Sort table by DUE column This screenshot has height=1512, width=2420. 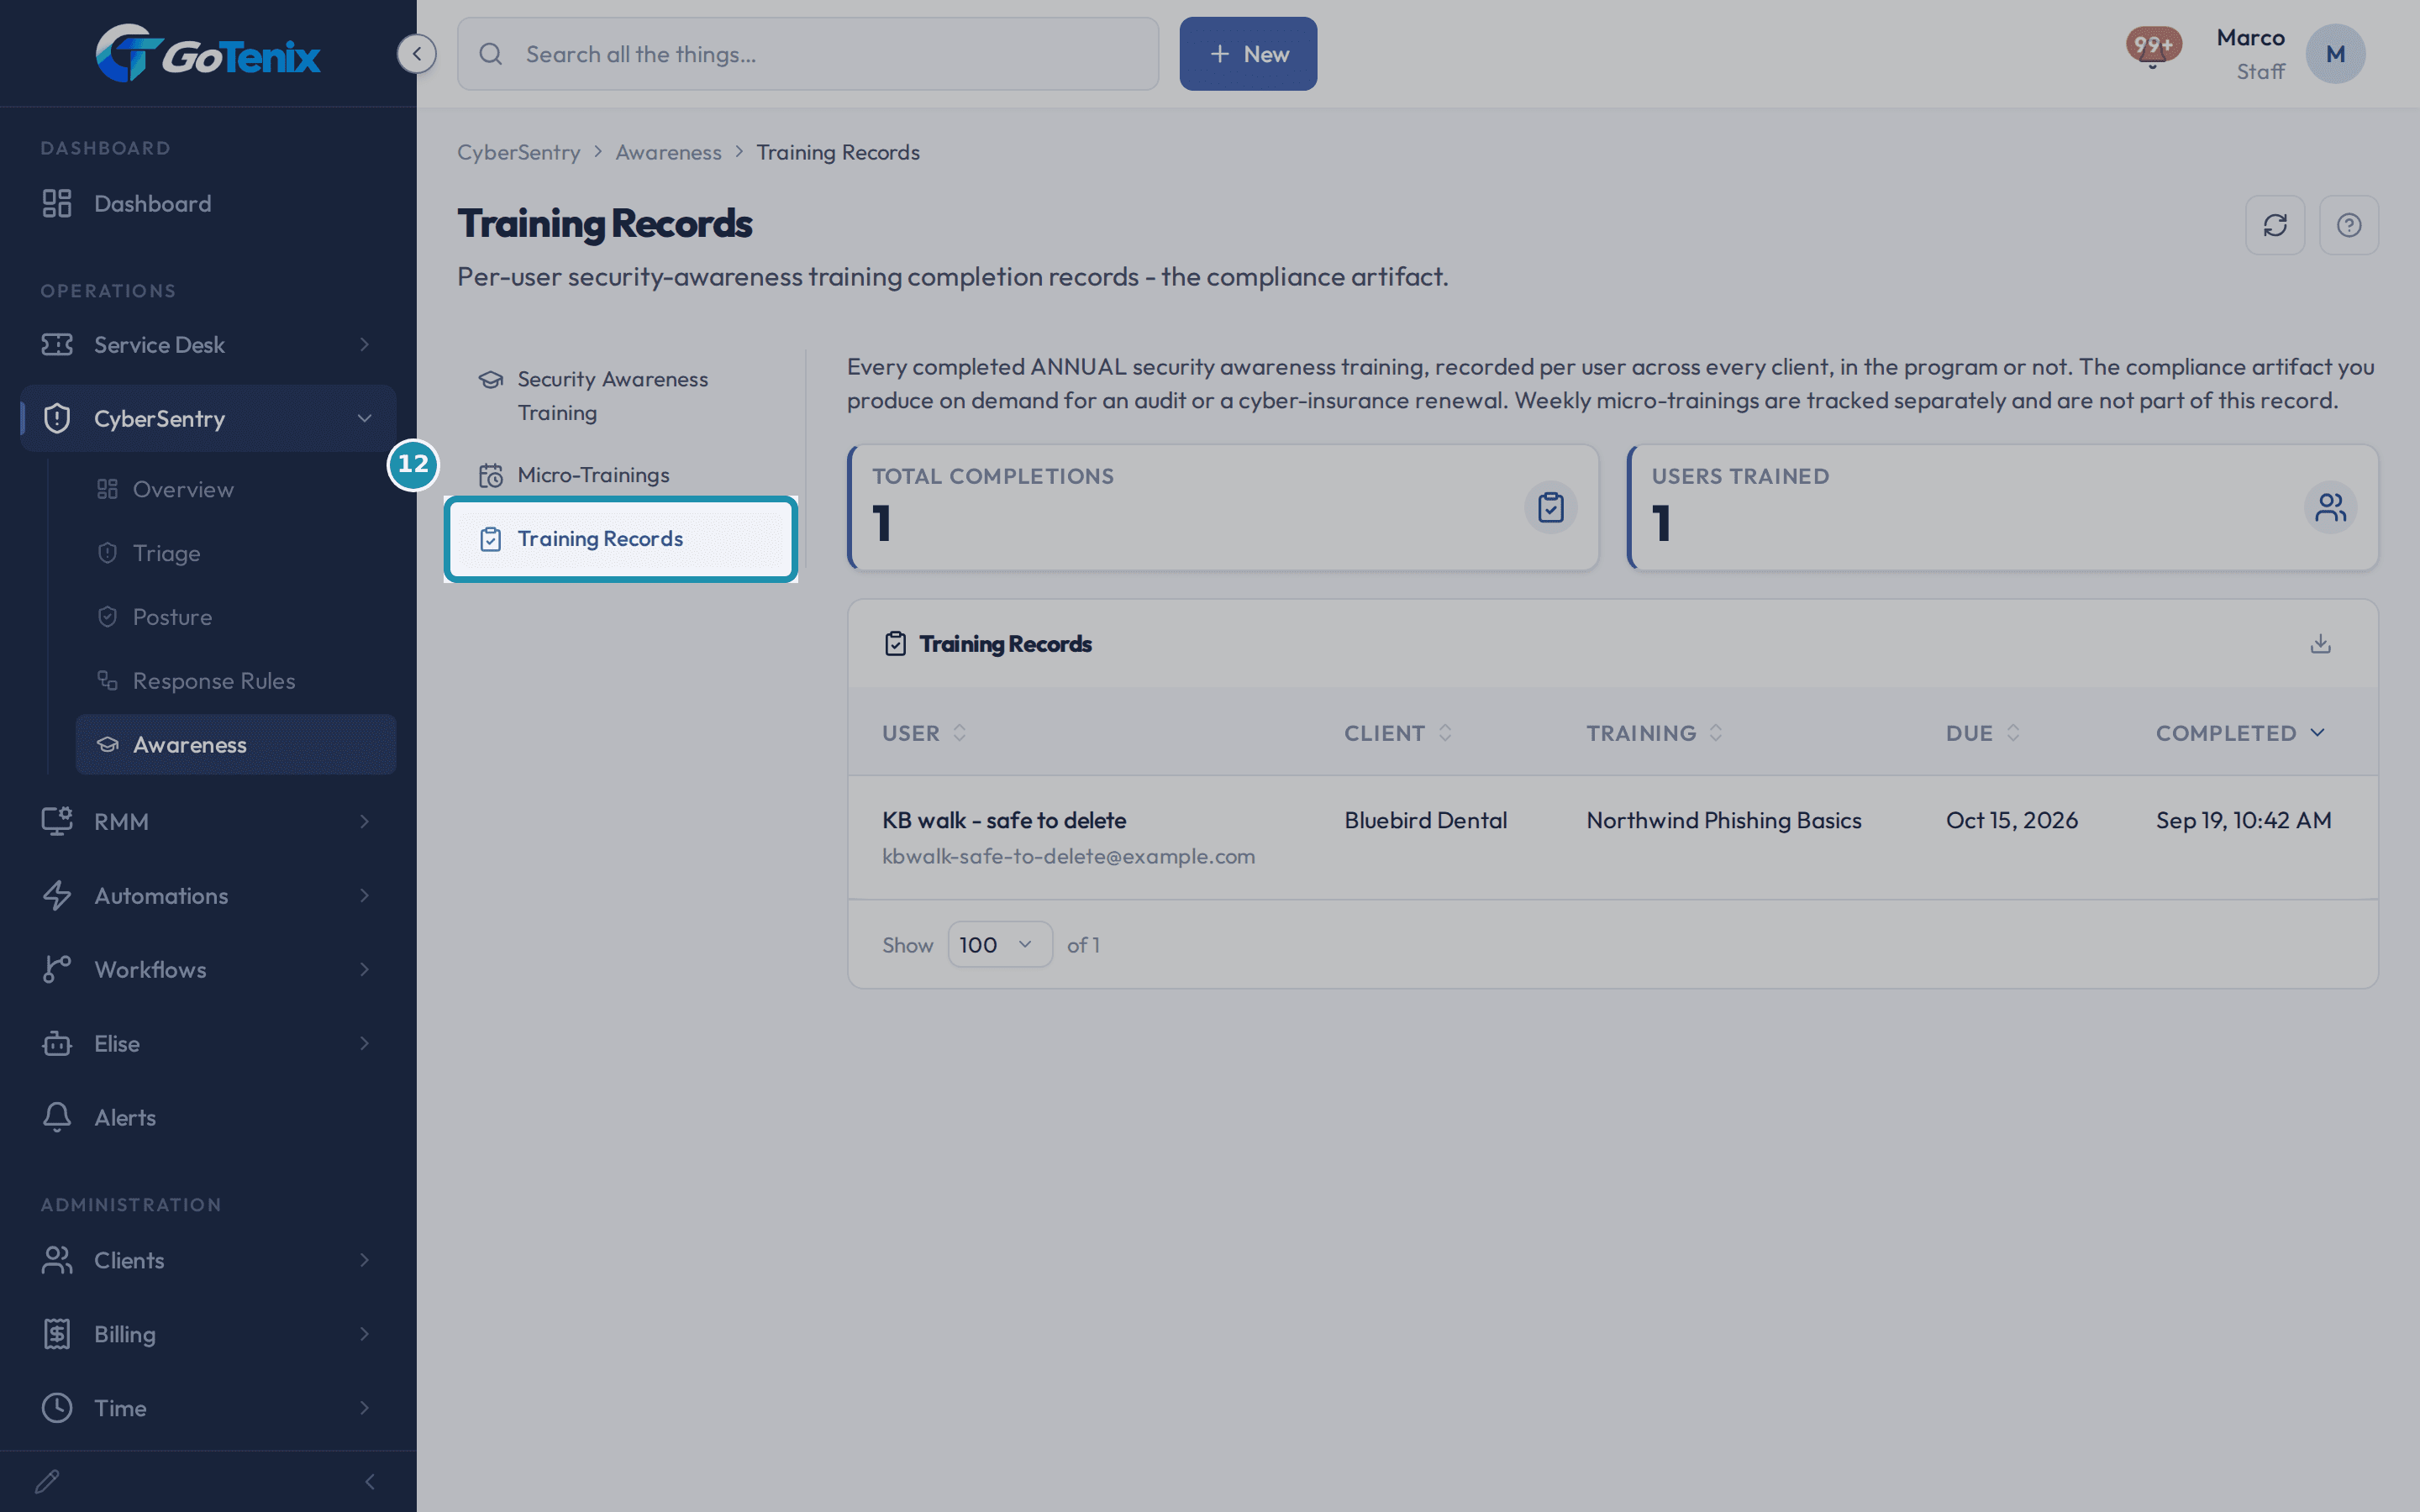click(x=1982, y=733)
